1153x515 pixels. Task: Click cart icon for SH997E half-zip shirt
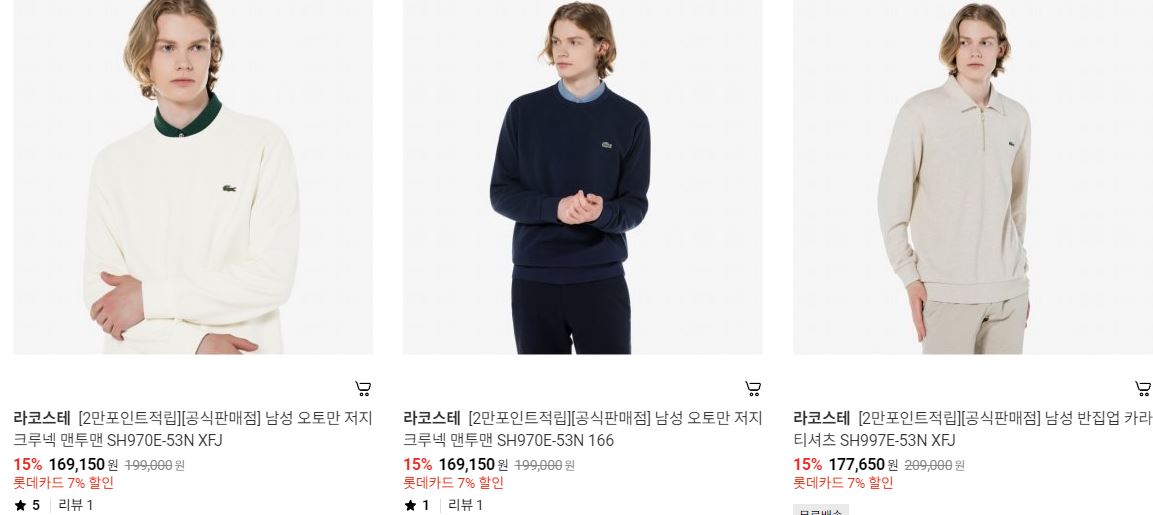click(1142, 388)
